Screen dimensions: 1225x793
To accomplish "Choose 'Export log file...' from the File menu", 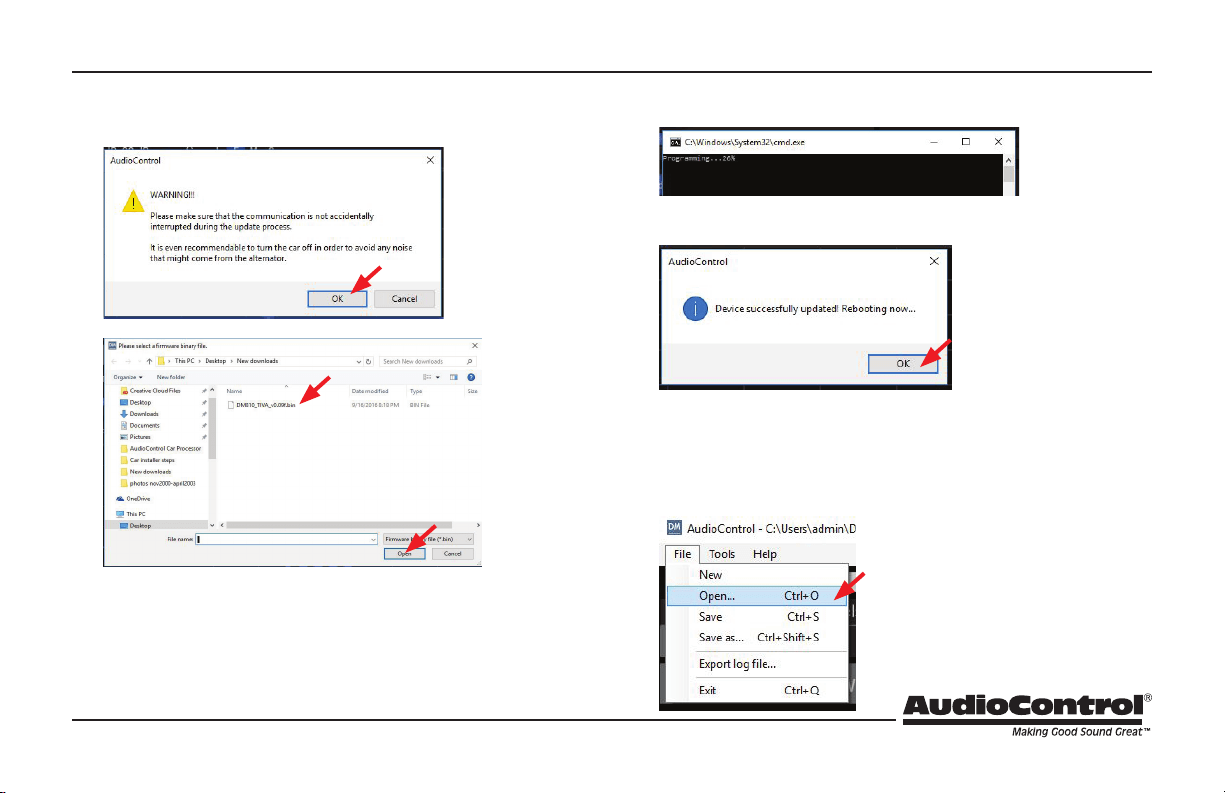I will 756,664.
